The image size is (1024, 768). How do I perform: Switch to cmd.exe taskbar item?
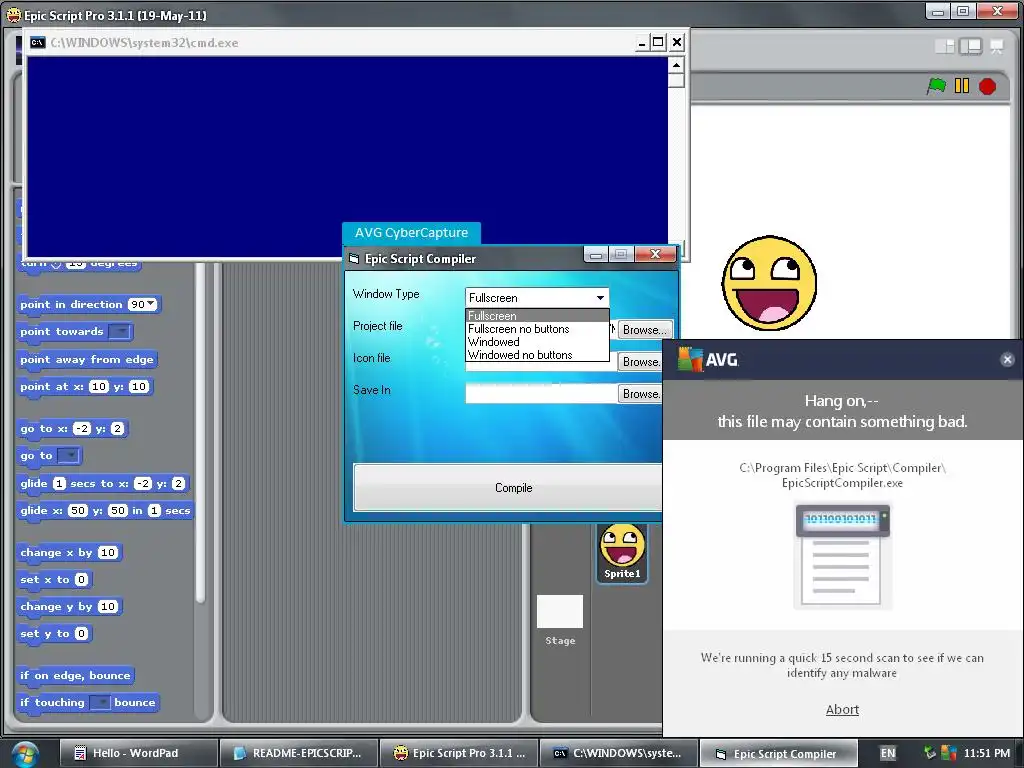click(x=619, y=753)
